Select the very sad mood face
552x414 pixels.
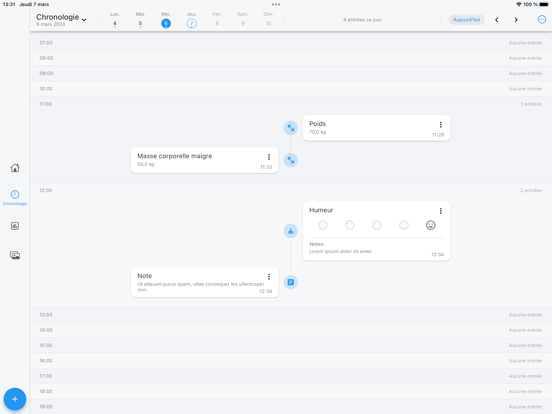(323, 225)
